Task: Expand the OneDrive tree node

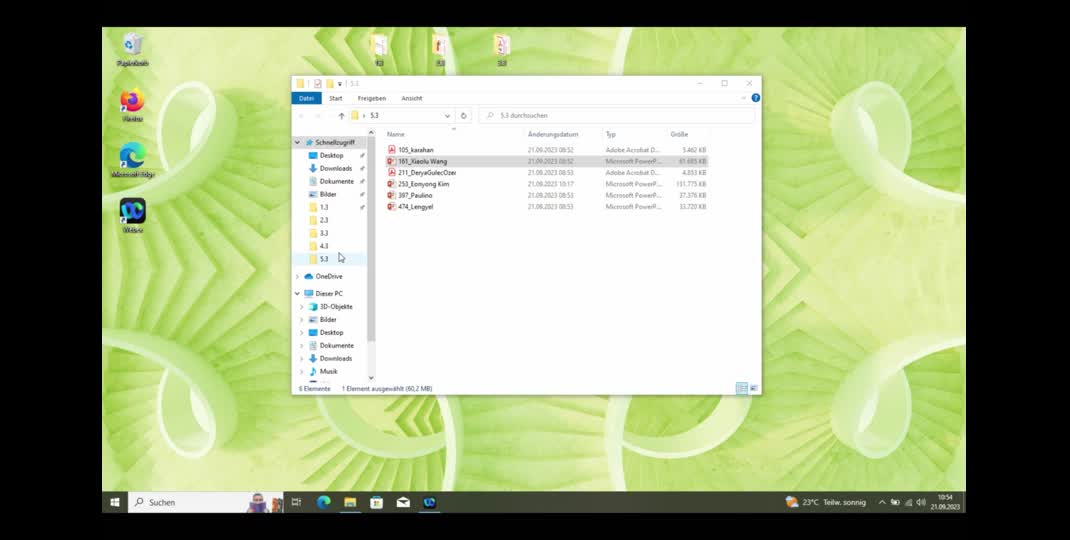Action: click(298, 277)
